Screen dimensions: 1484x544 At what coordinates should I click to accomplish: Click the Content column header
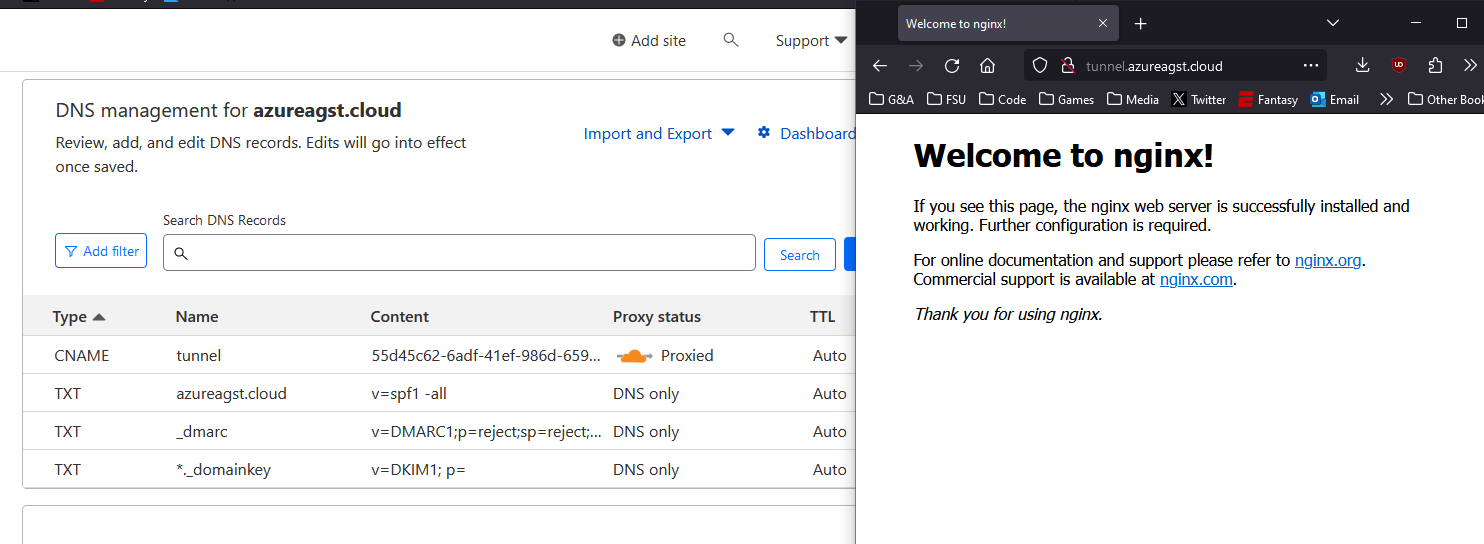point(399,317)
